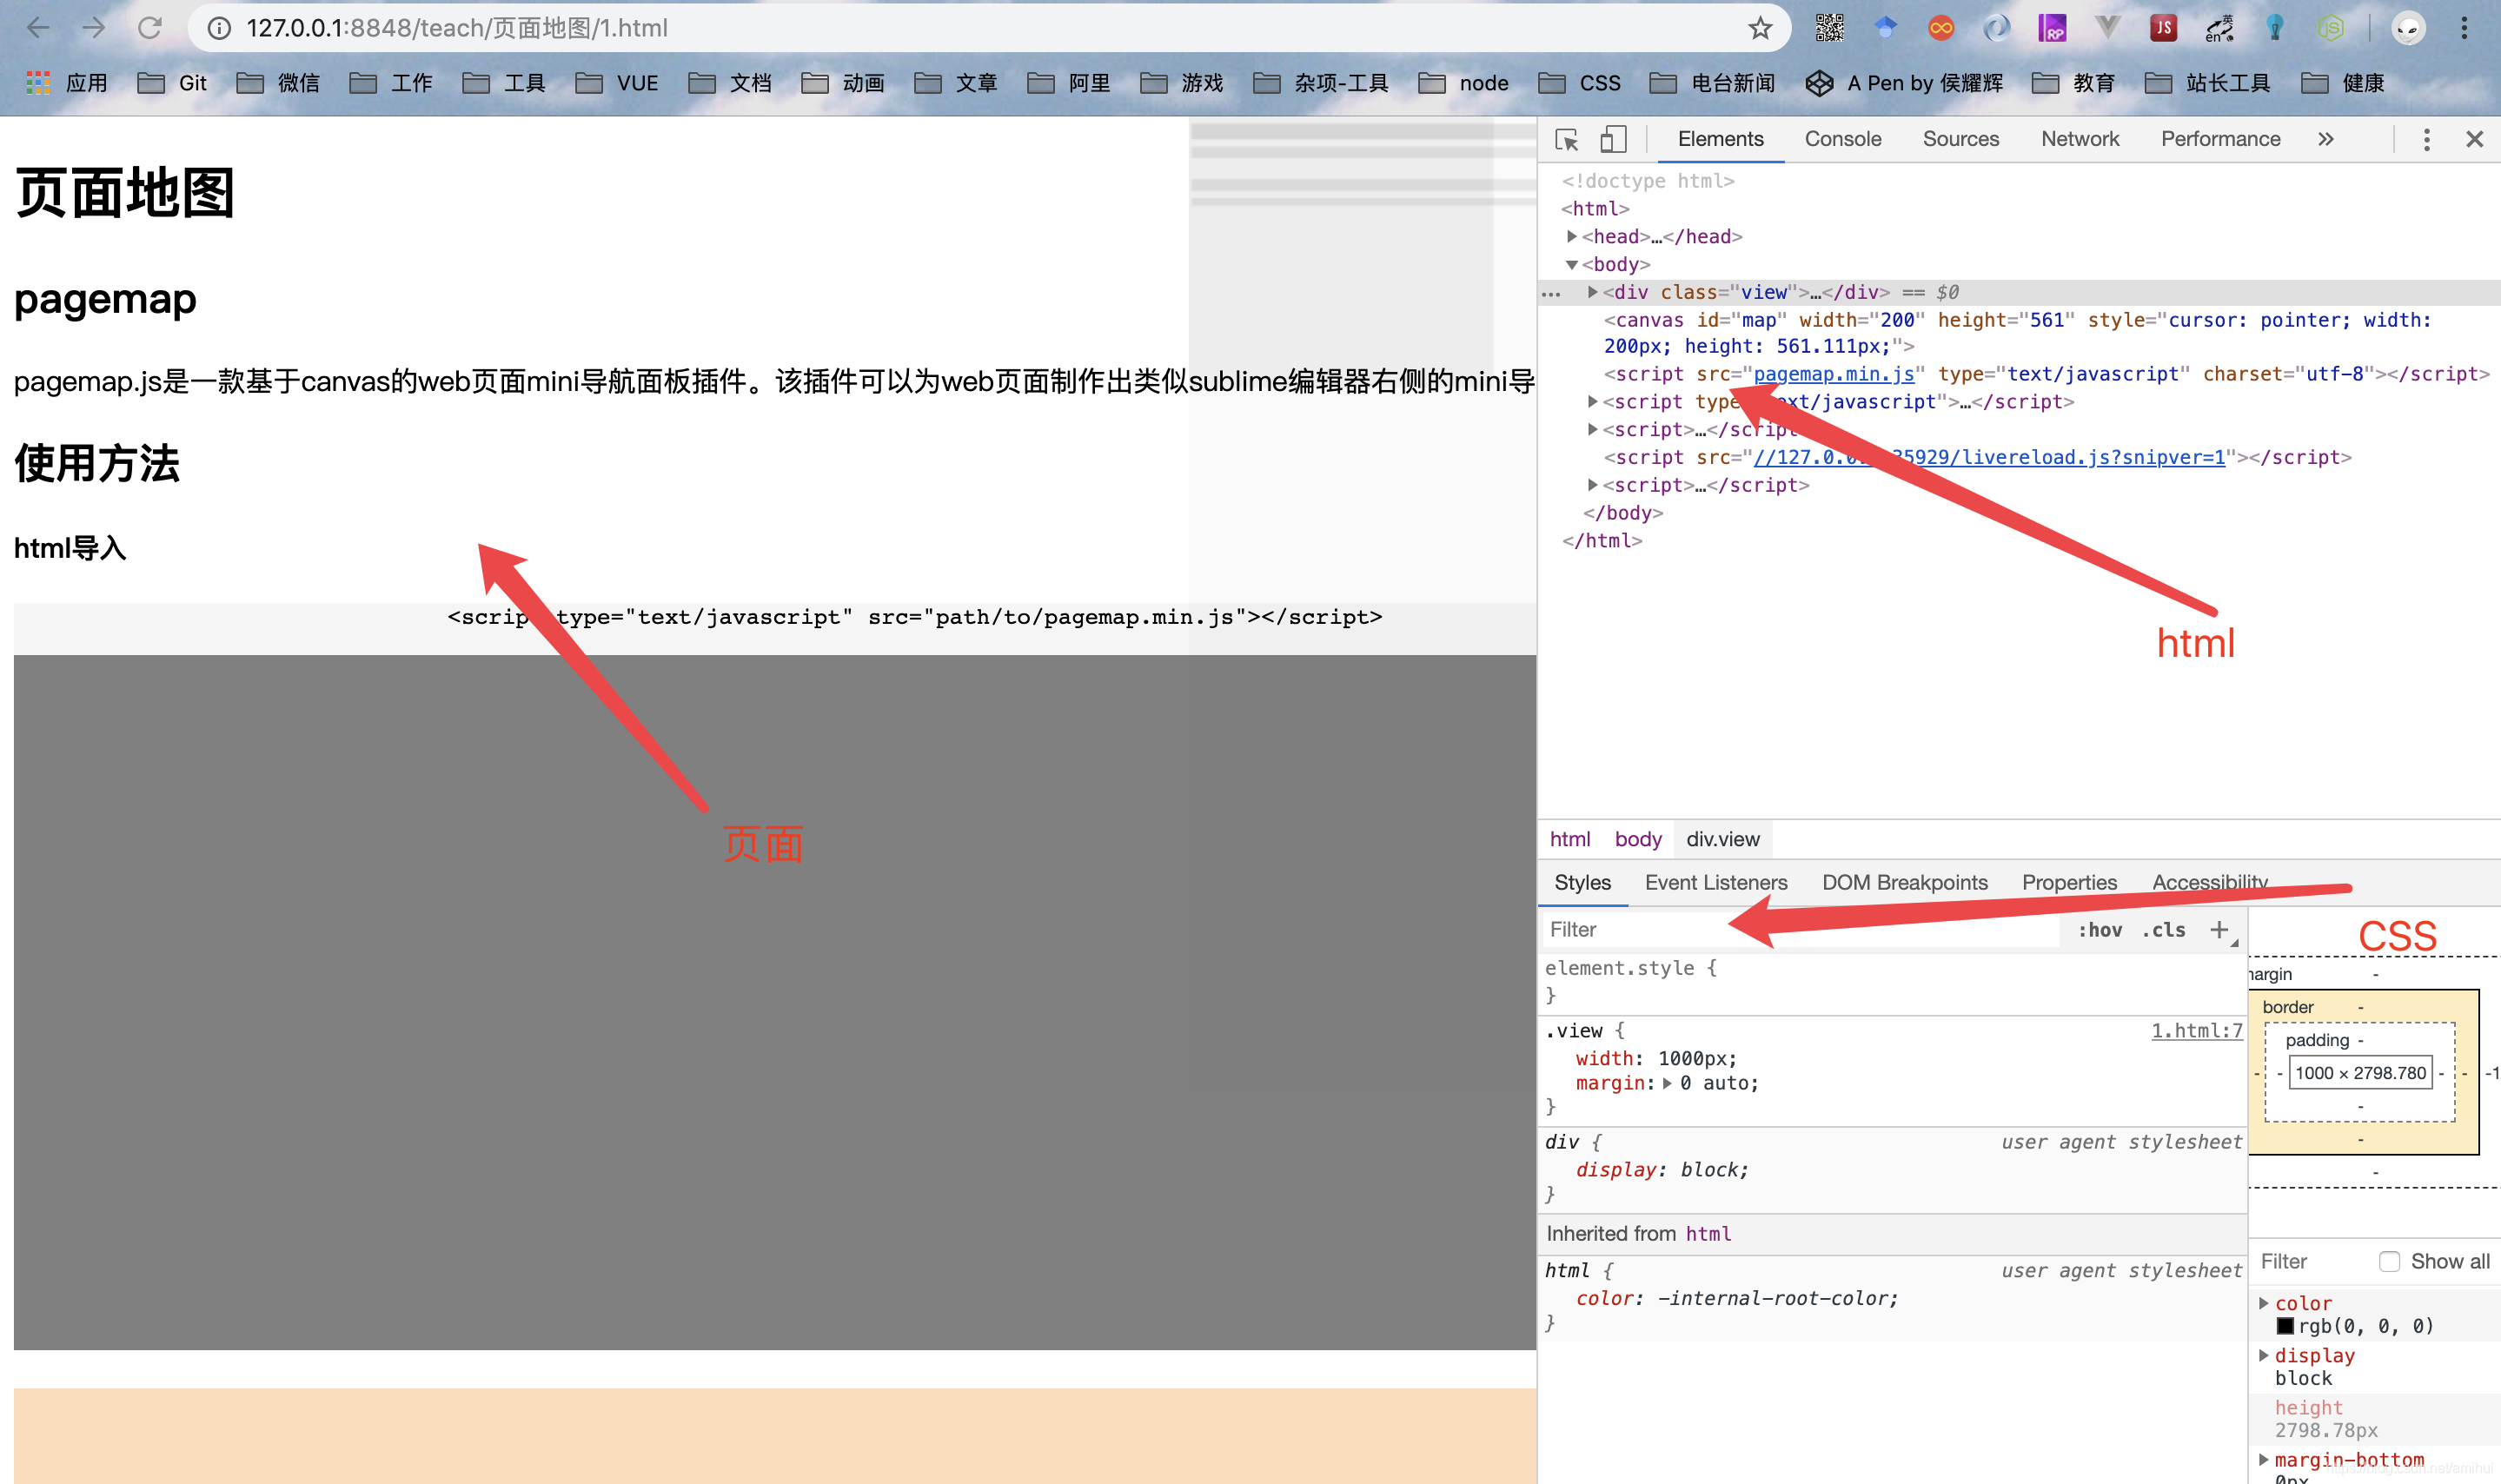This screenshot has width=2501, height=1484.
Task: Click the 1000 × 2798.780 box model content
Action: (x=2360, y=1073)
